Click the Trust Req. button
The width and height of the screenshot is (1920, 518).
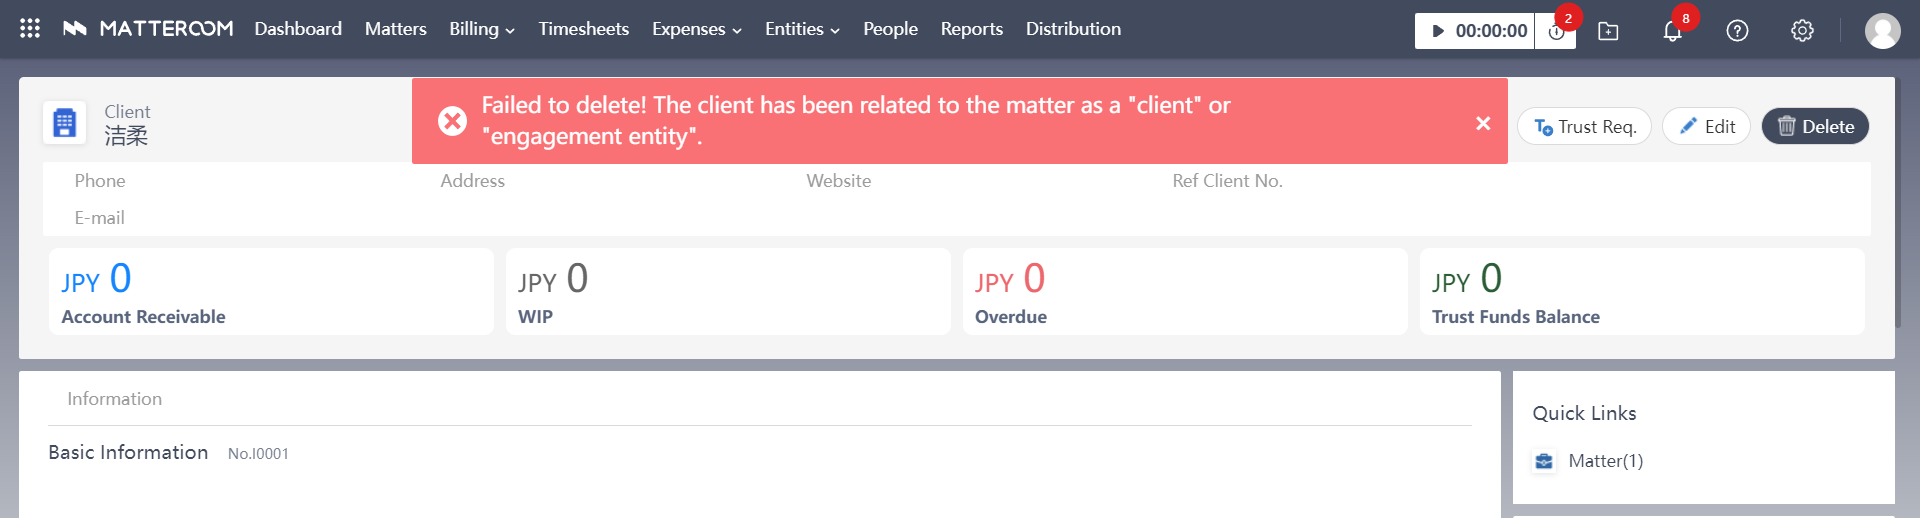click(x=1584, y=127)
